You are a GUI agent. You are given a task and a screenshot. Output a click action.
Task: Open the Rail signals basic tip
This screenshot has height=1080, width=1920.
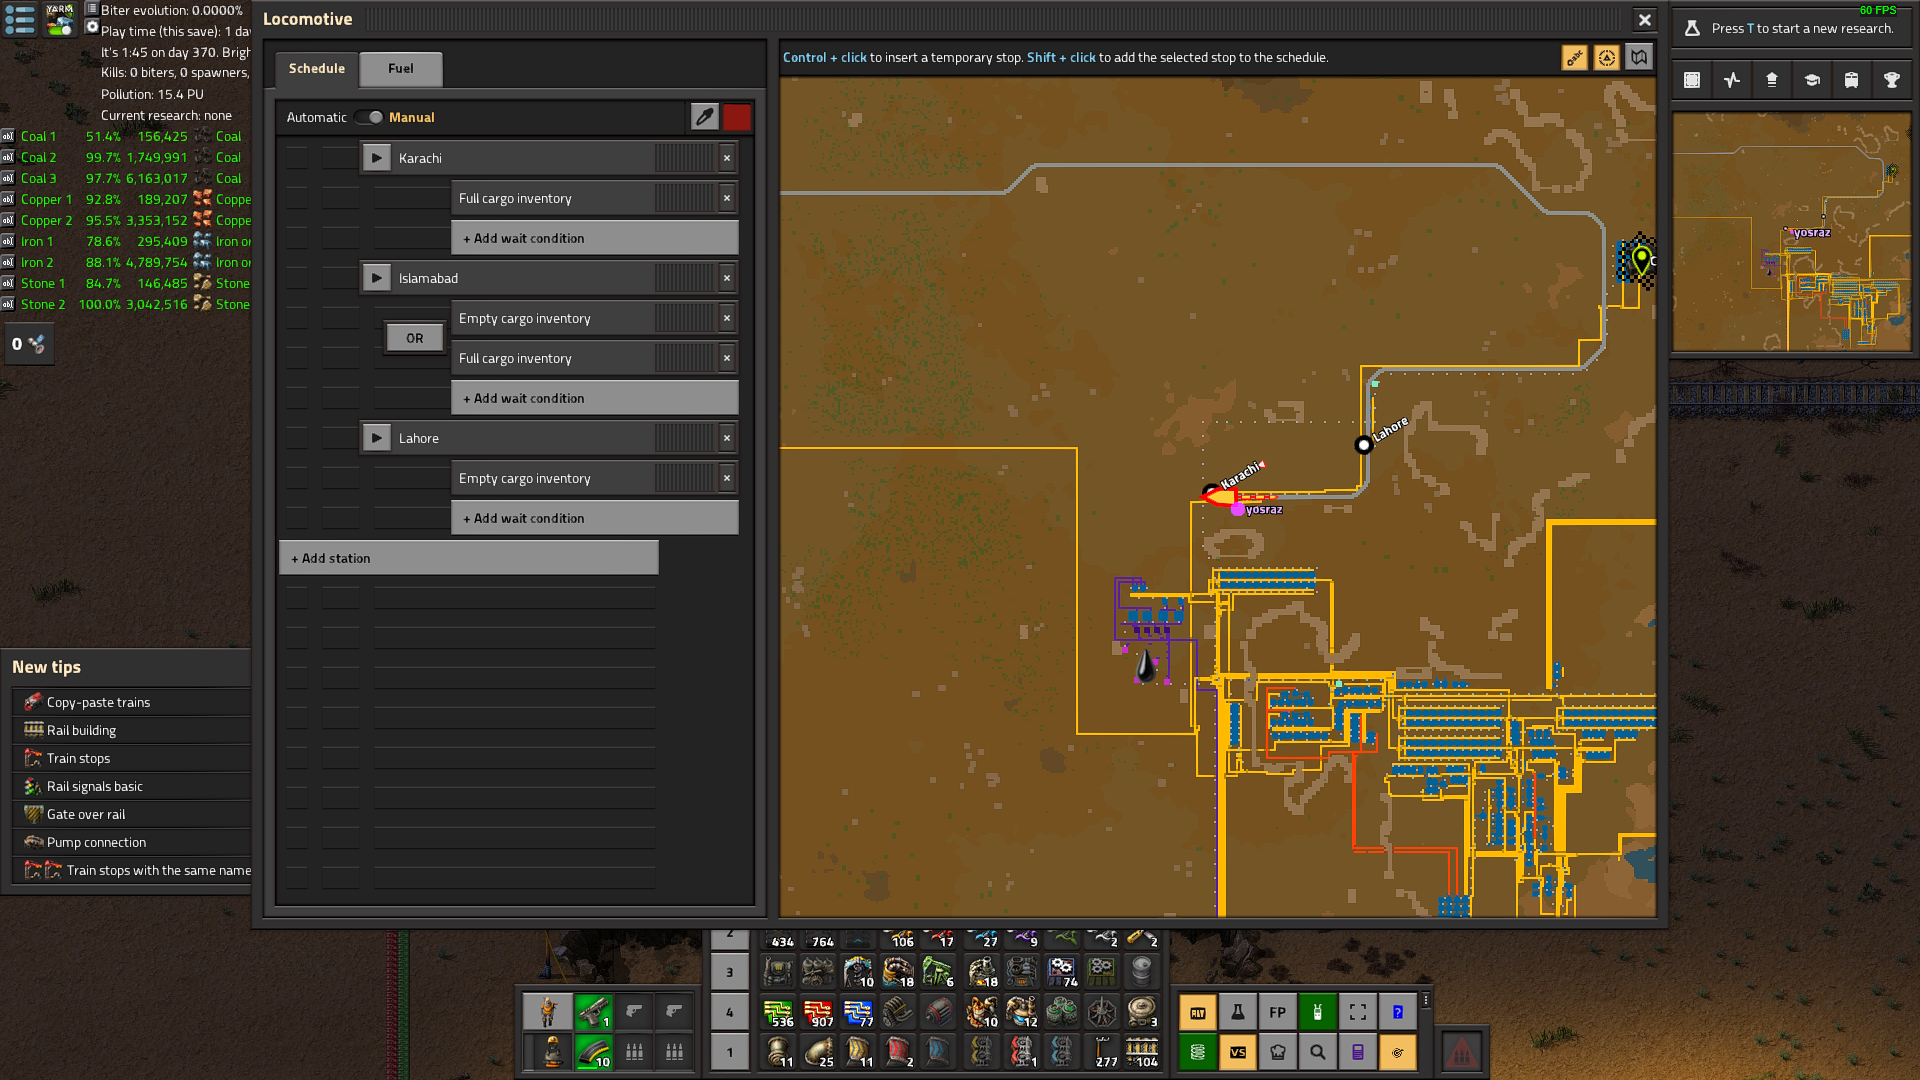point(131,786)
